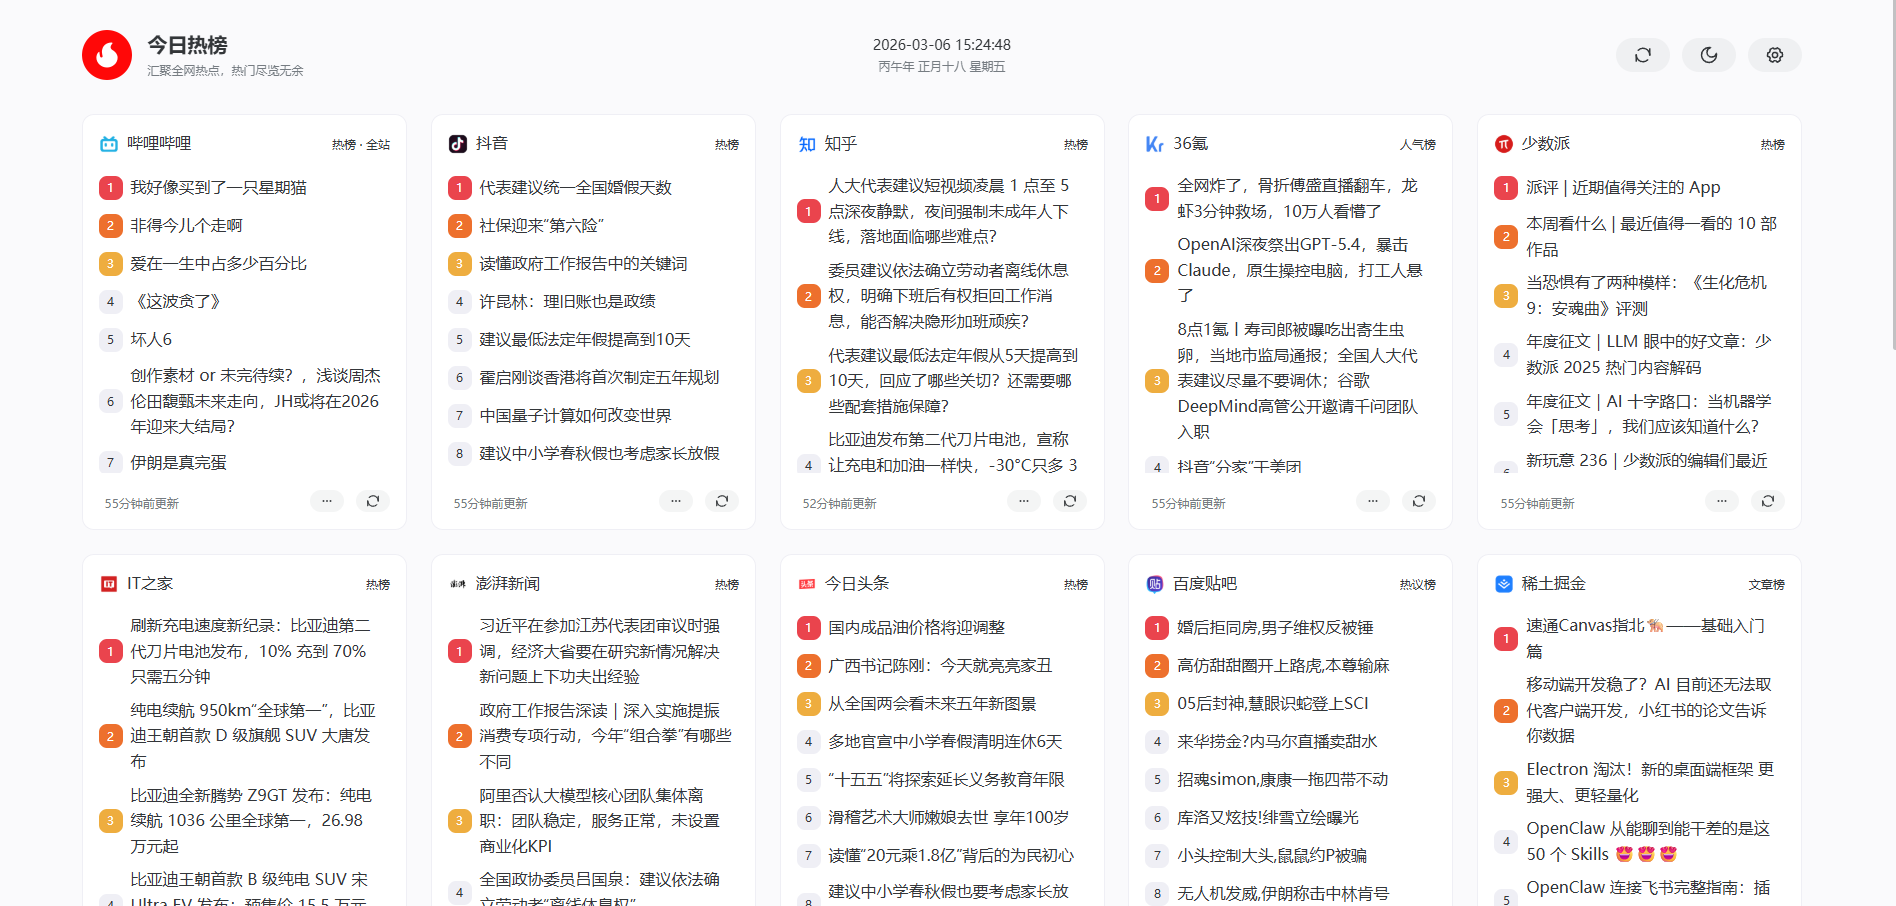Open more options on the 知乎 card

(x=1024, y=501)
